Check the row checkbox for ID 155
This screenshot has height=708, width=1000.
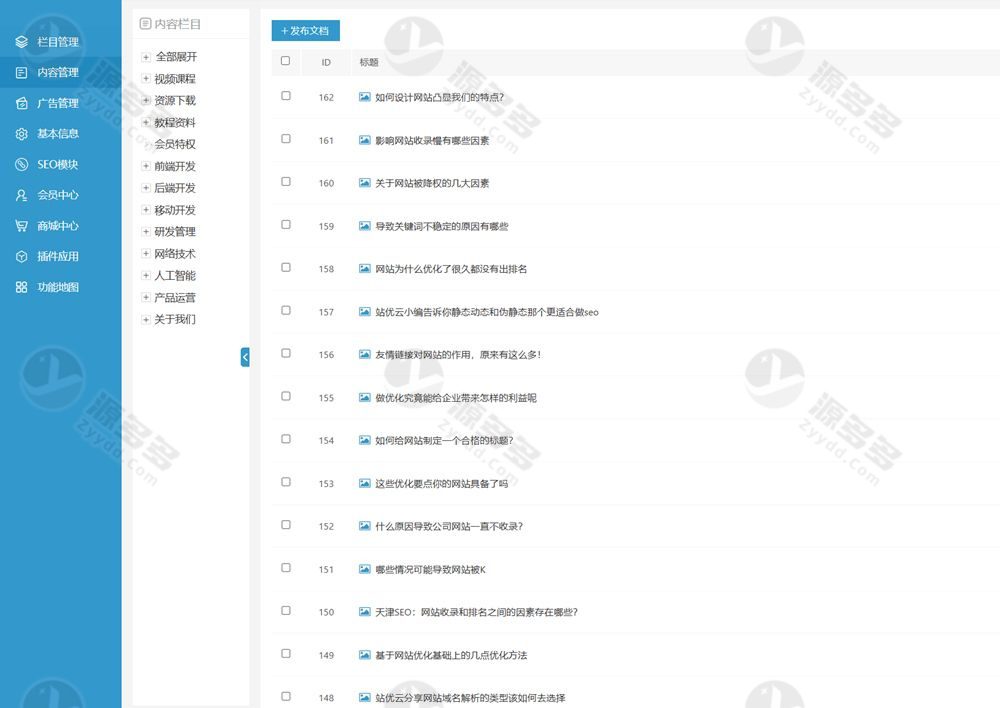point(286,396)
